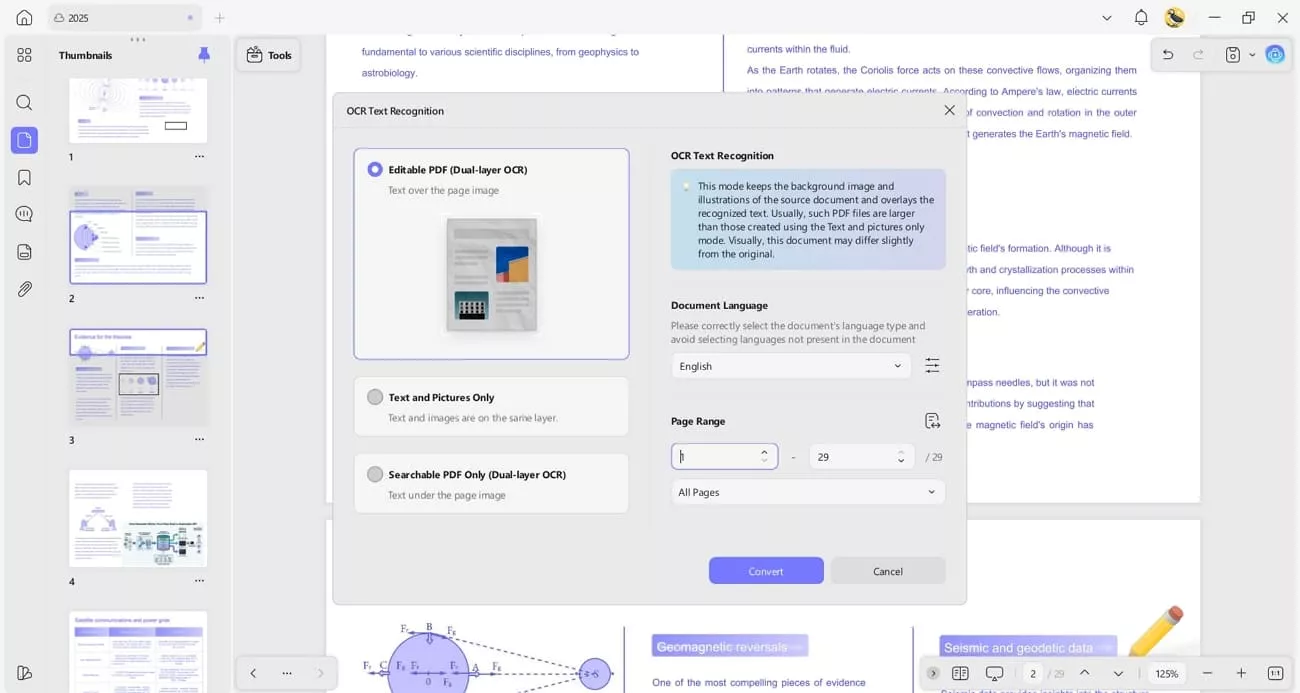This screenshot has height=693, width=1300.
Task: Open more options for page 4 thumbnail
Action: click(199, 581)
